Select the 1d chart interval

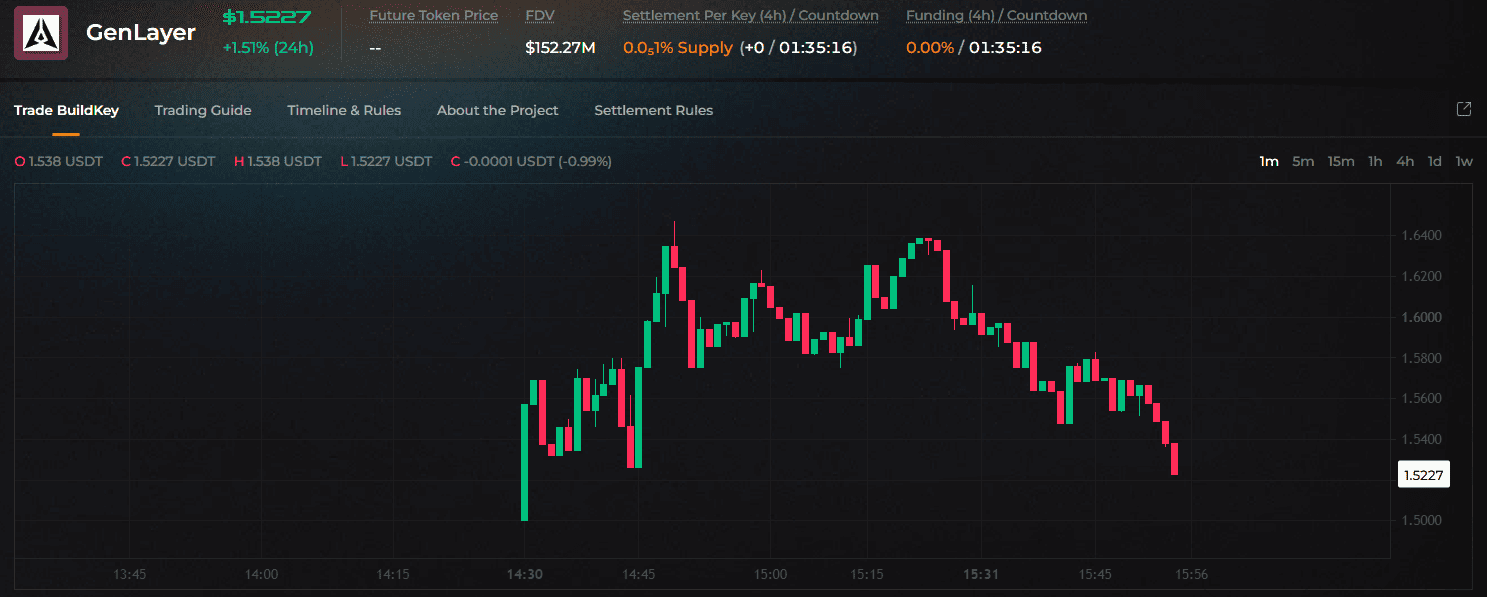tap(1434, 161)
